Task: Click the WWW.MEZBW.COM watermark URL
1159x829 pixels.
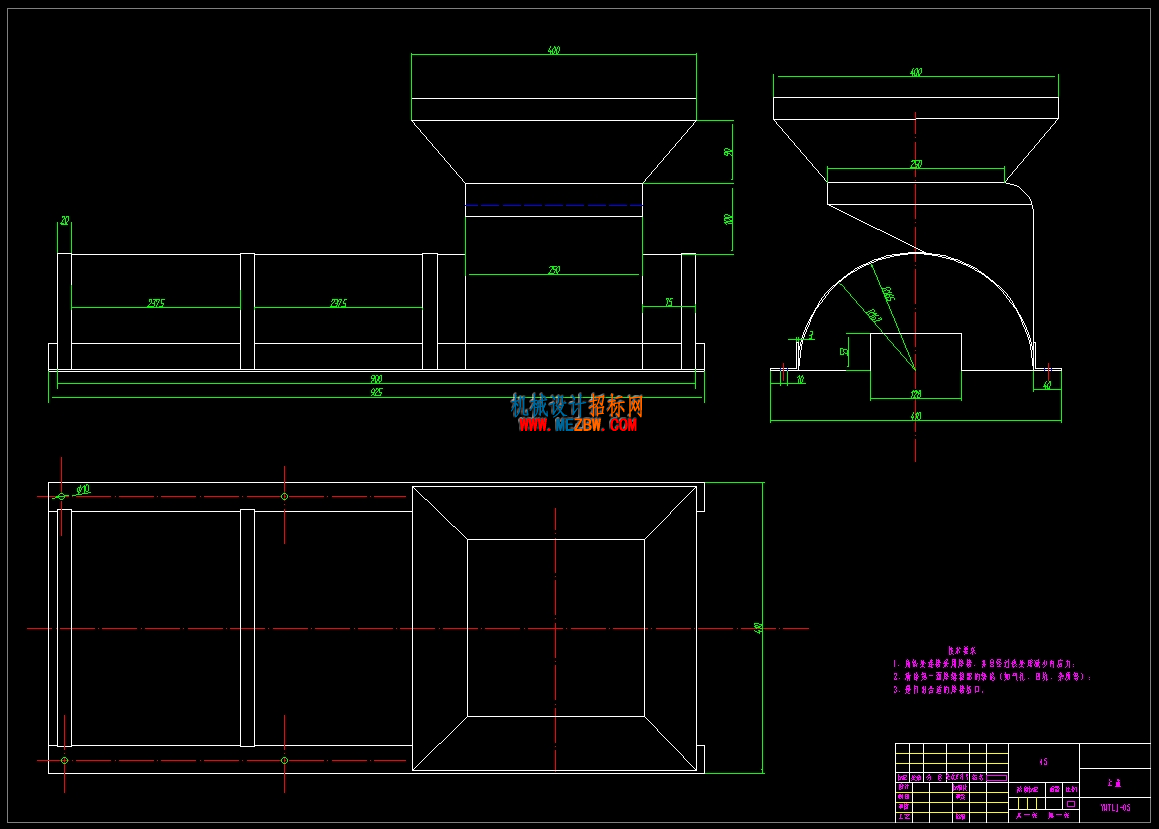Action: [577, 424]
